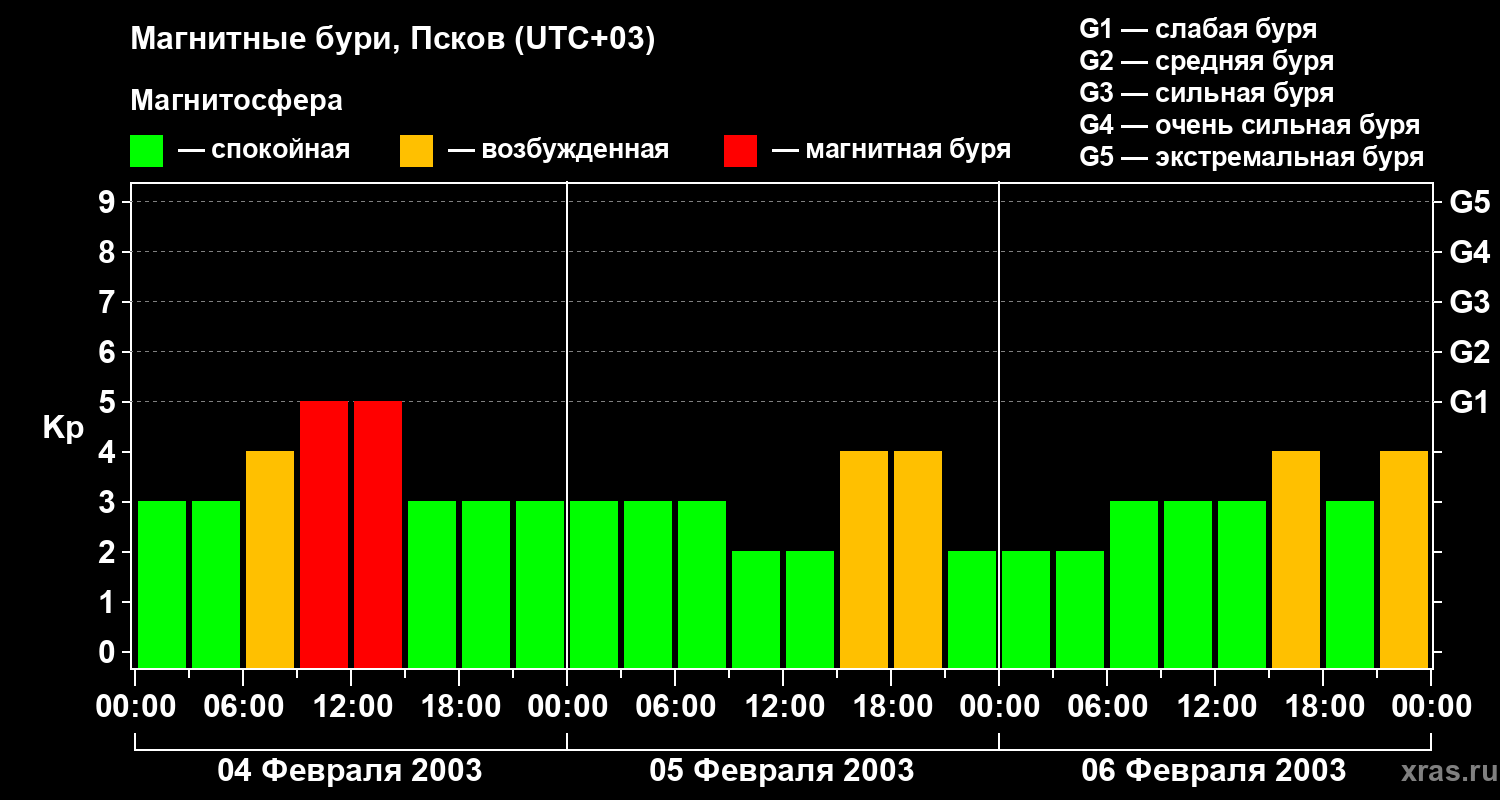Viewport: 1500px width, 800px height.
Task: Click the red 'магнитная буря' legend swatch
Action: (x=740, y=151)
